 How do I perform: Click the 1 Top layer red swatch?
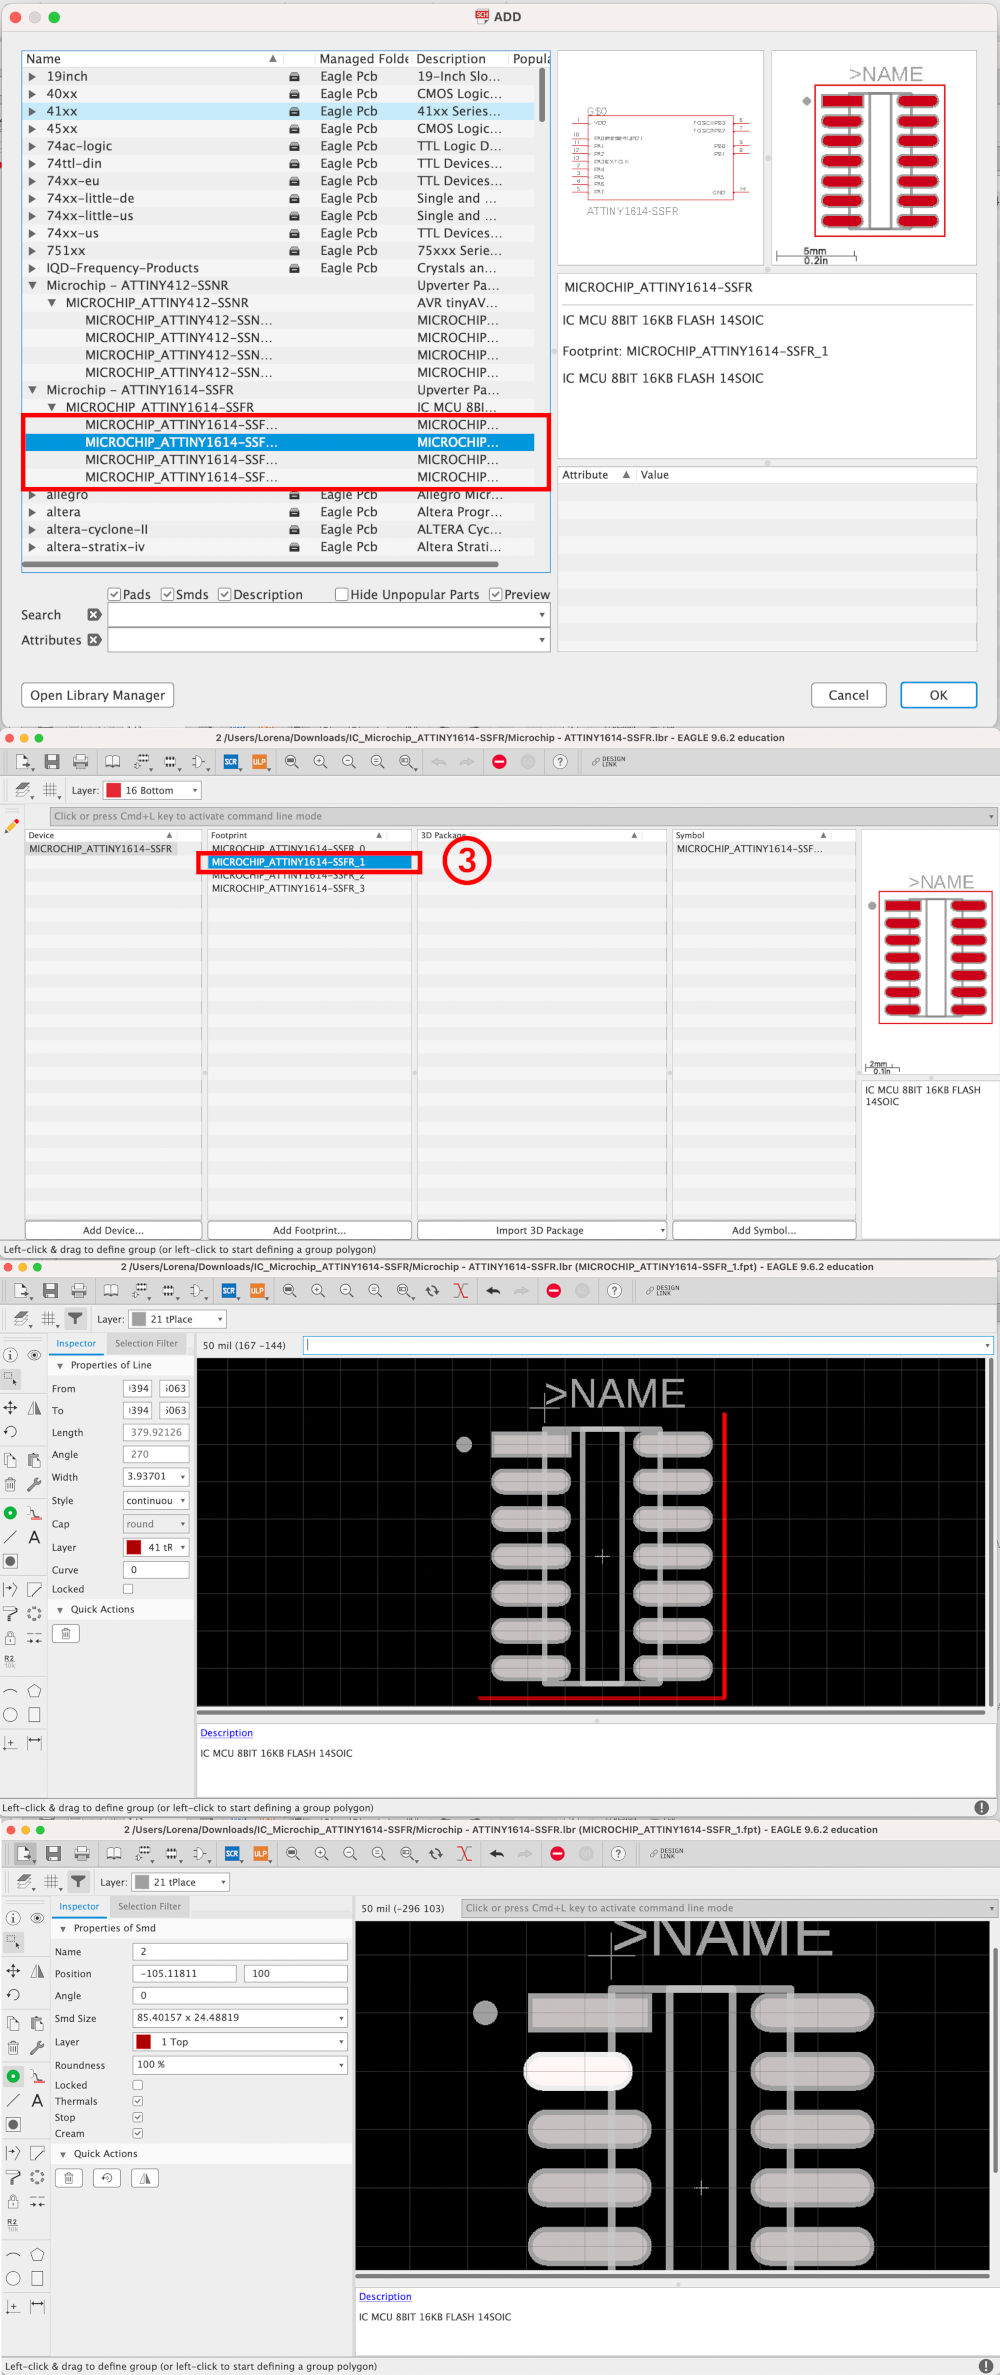point(144,2041)
